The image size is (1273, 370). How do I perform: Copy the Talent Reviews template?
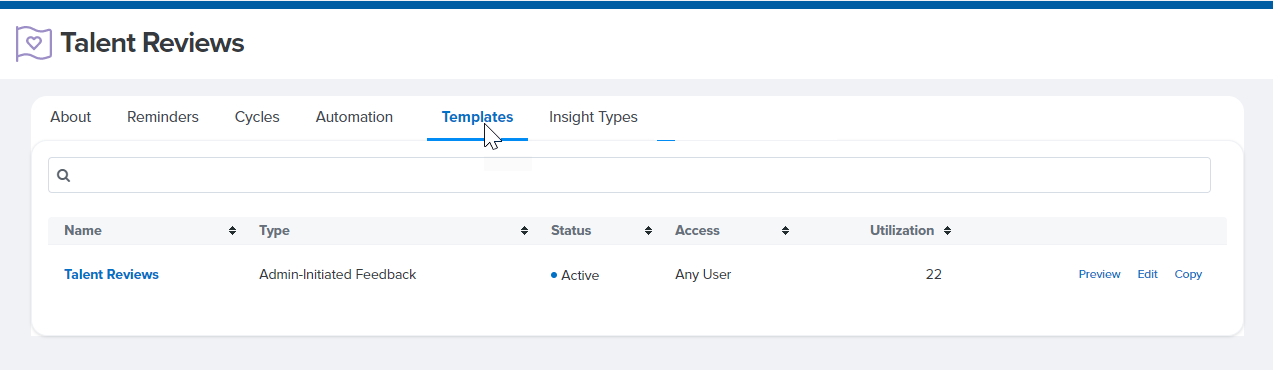pos(1188,274)
